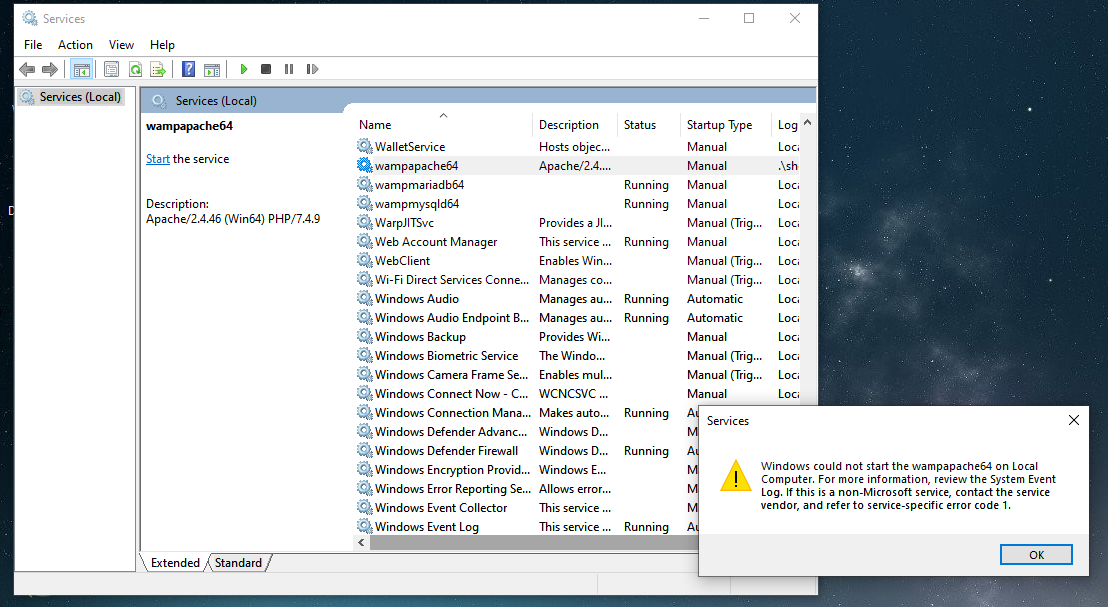The image size is (1108, 607).
Task: Click the Back arrow toolbar icon
Action: pos(27,69)
